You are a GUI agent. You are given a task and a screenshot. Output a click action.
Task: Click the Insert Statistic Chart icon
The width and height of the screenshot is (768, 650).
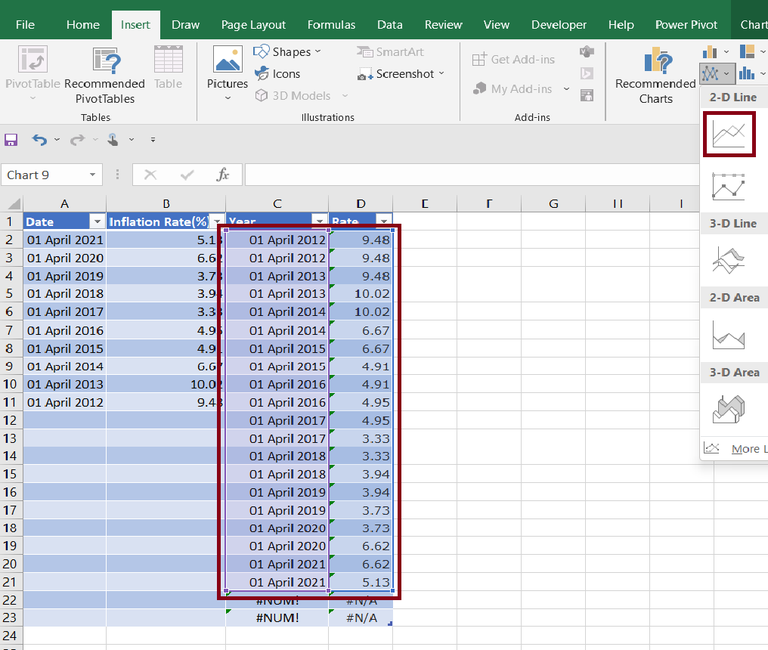747,73
